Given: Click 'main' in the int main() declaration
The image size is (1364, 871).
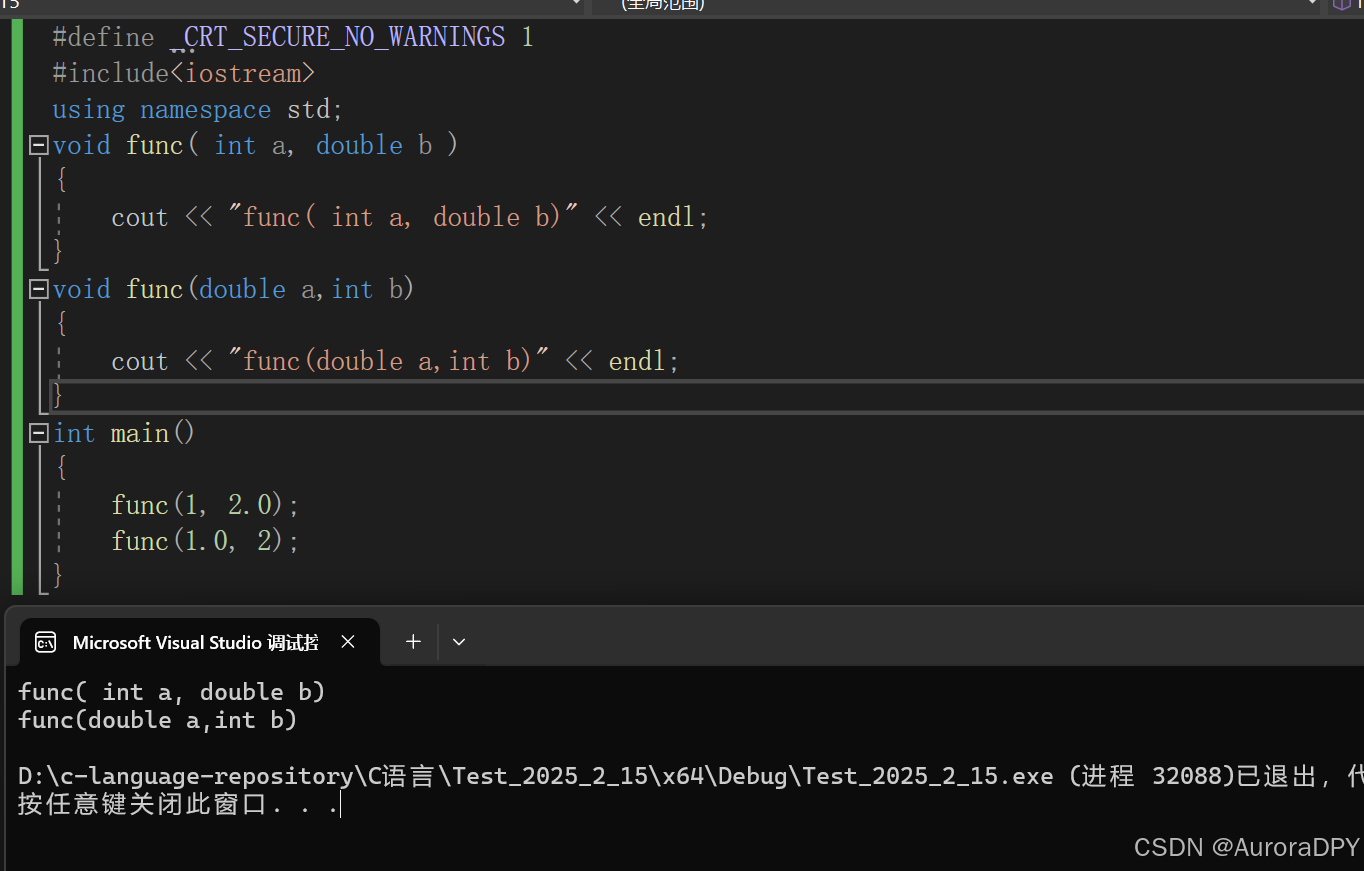Looking at the screenshot, I should point(140,434).
